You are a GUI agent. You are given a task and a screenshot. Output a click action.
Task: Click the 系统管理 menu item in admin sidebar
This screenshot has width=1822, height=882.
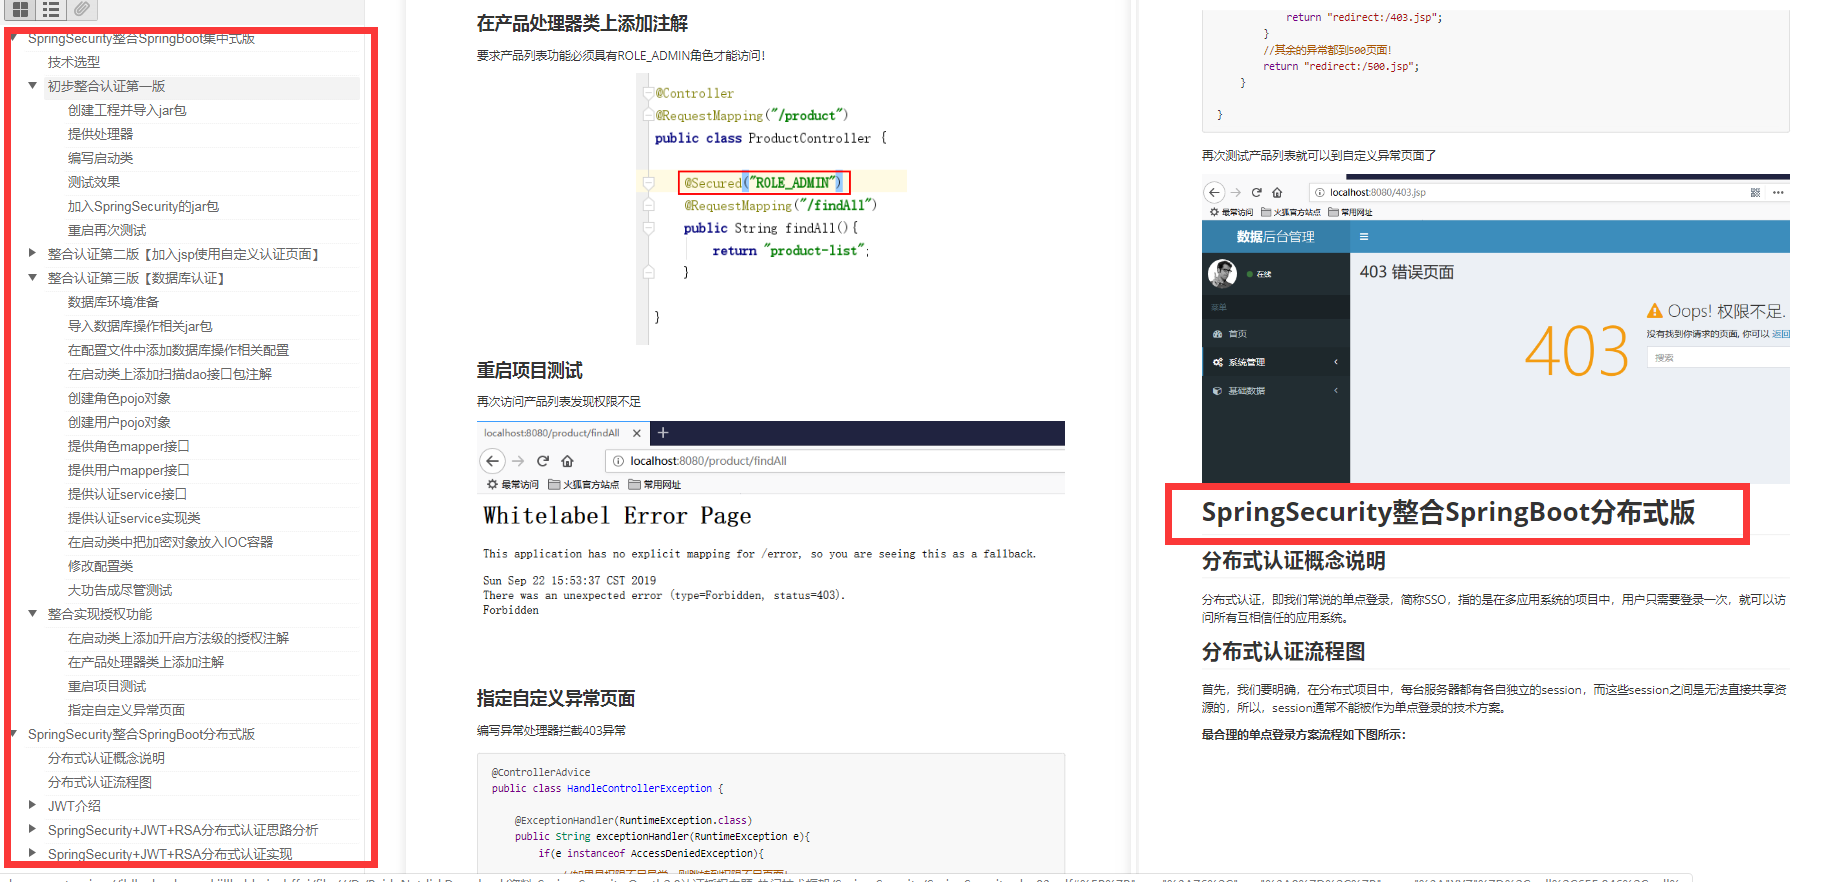click(1276, 362)
